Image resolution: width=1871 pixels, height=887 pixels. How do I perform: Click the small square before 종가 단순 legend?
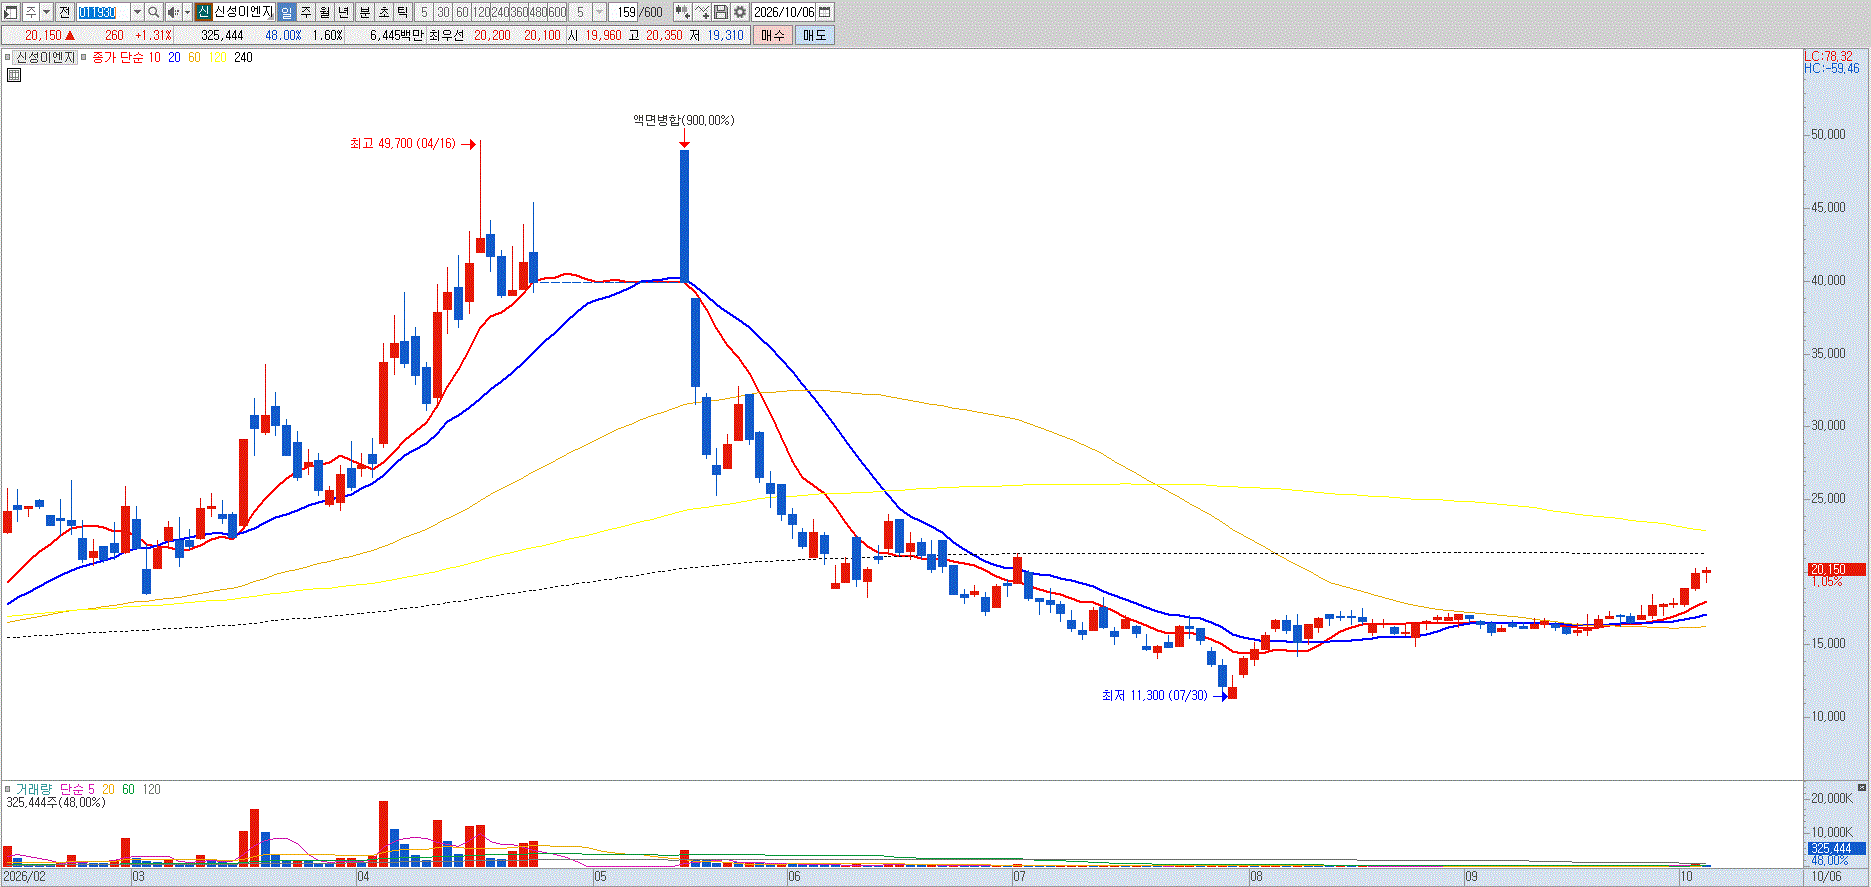click(84, 57)
